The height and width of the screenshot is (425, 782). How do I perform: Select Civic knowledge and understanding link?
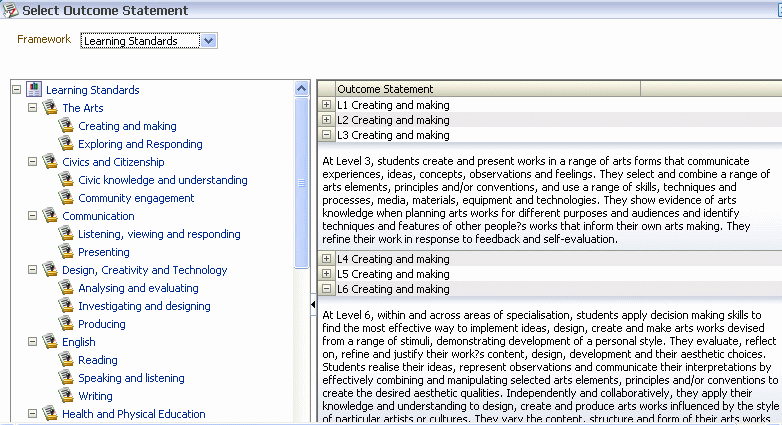163,180
